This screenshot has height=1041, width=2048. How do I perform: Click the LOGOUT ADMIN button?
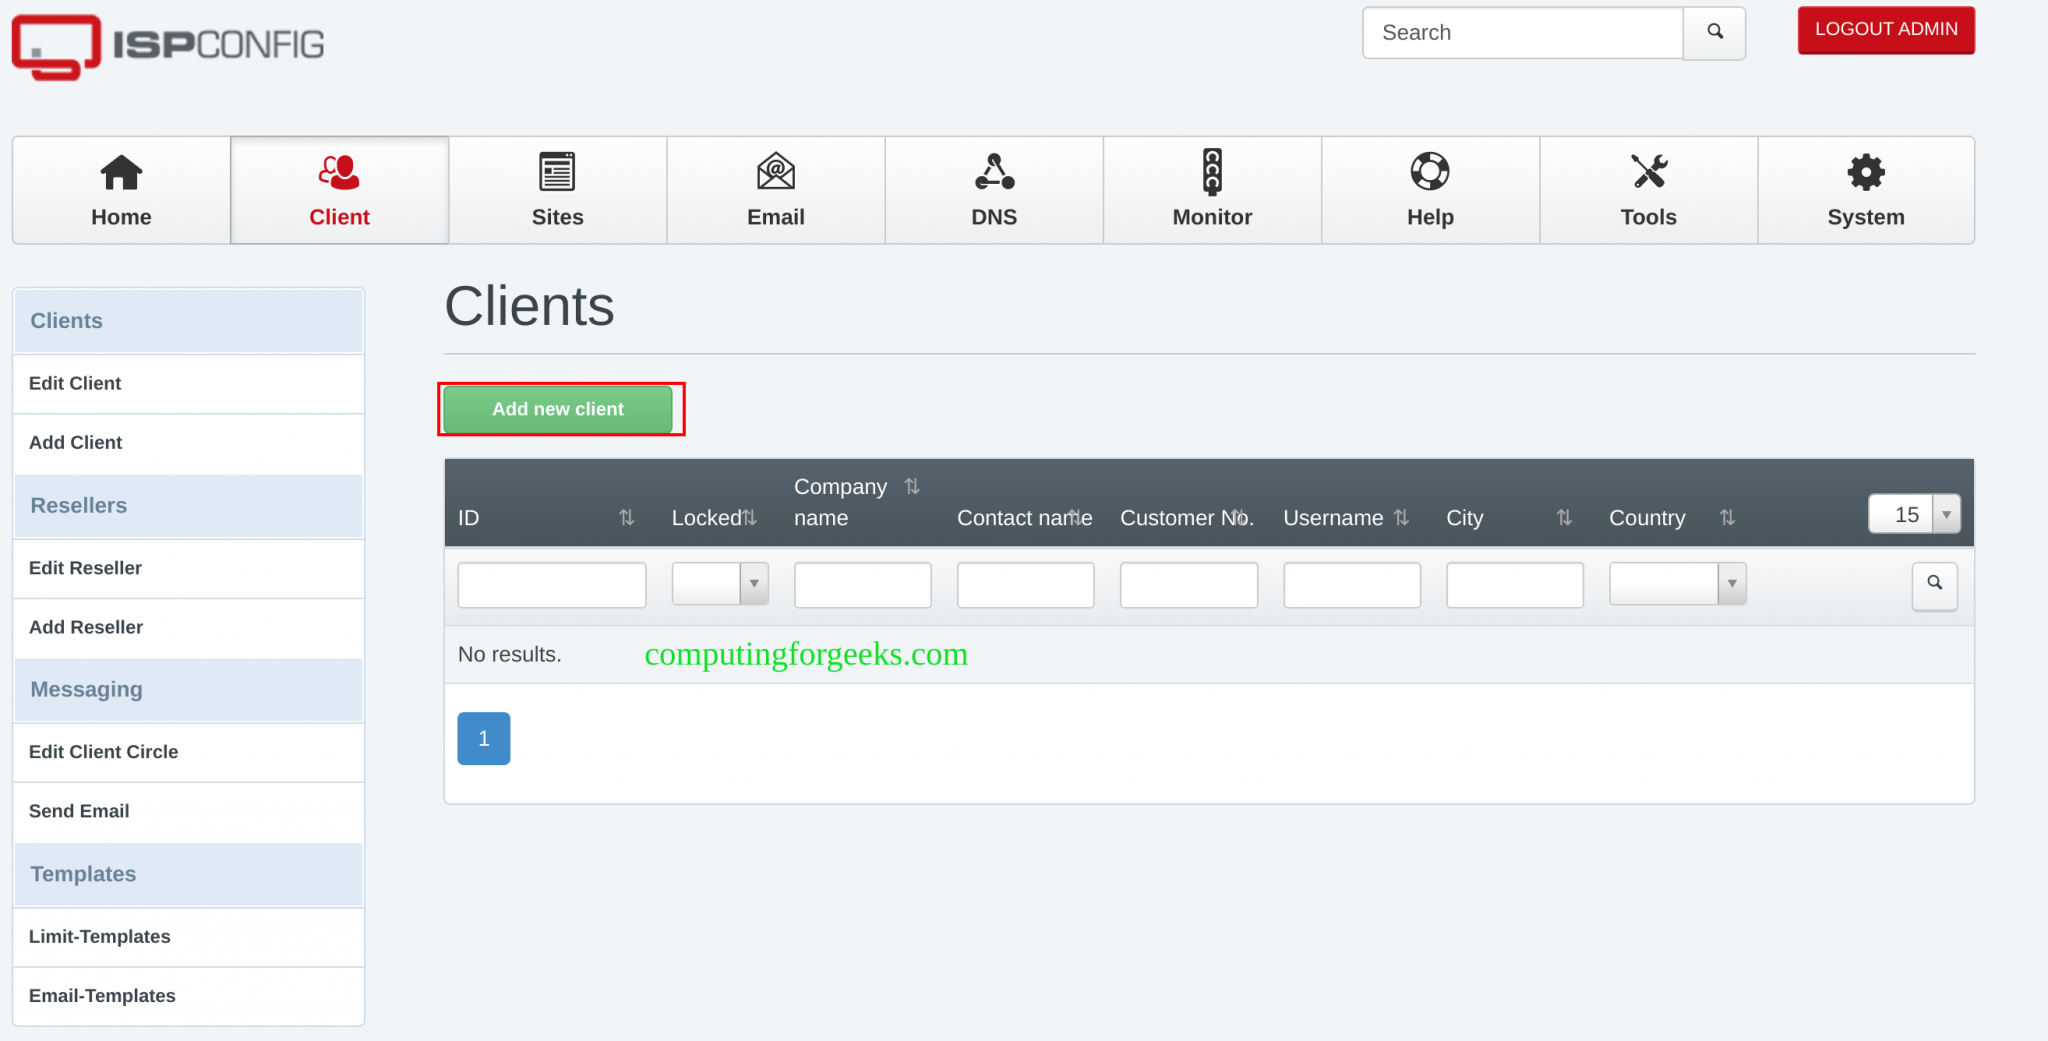coord(1885,29)
